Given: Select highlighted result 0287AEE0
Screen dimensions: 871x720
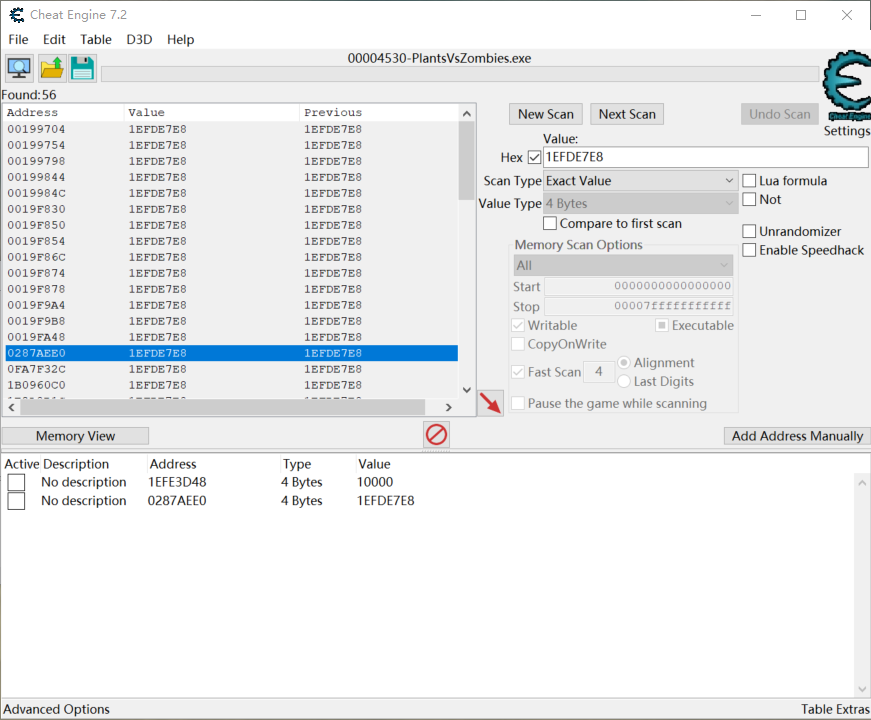Looking at the screenshot, I should (232, 353).
